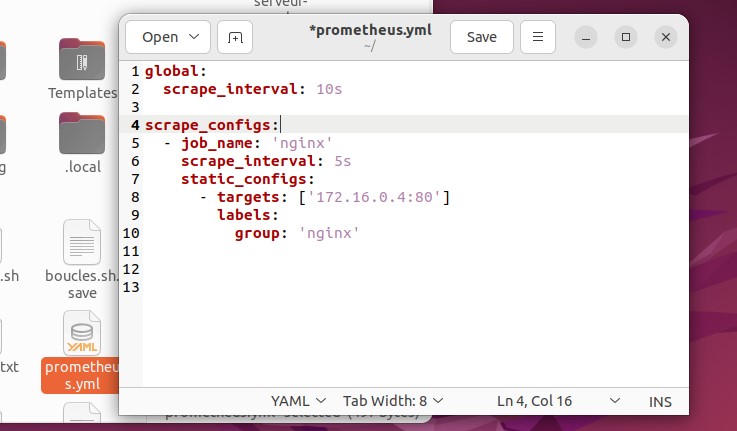Toggle the INS insert mode indicator

tap(661, 401)
